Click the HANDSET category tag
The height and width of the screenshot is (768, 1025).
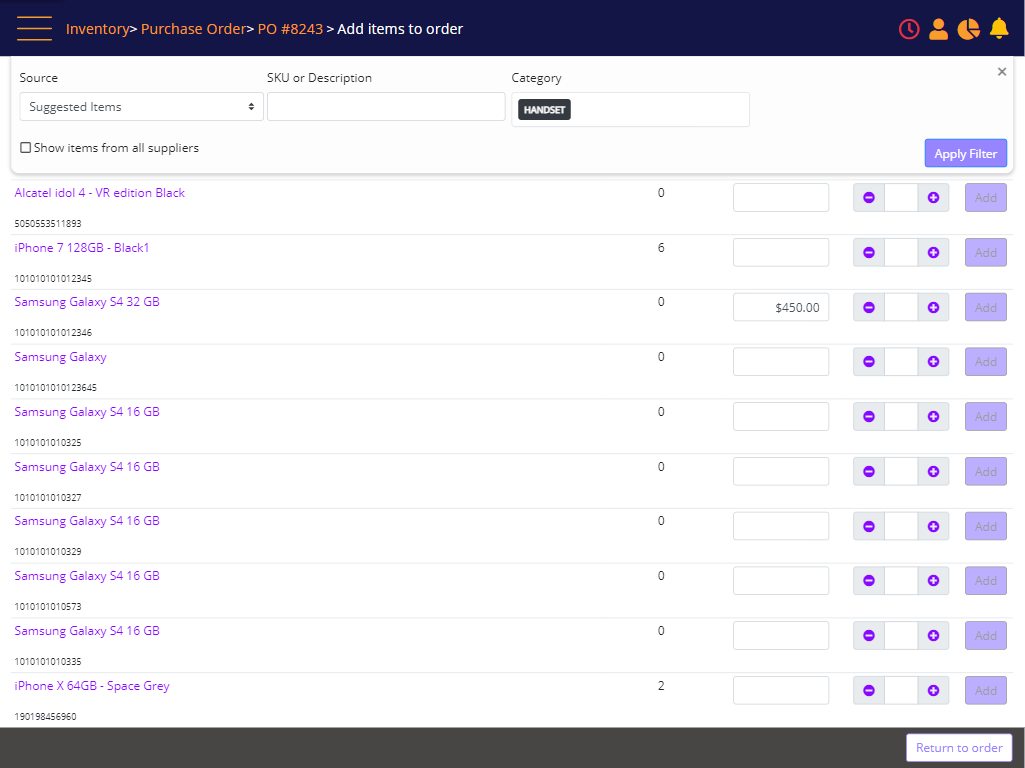tap(544, 110)
